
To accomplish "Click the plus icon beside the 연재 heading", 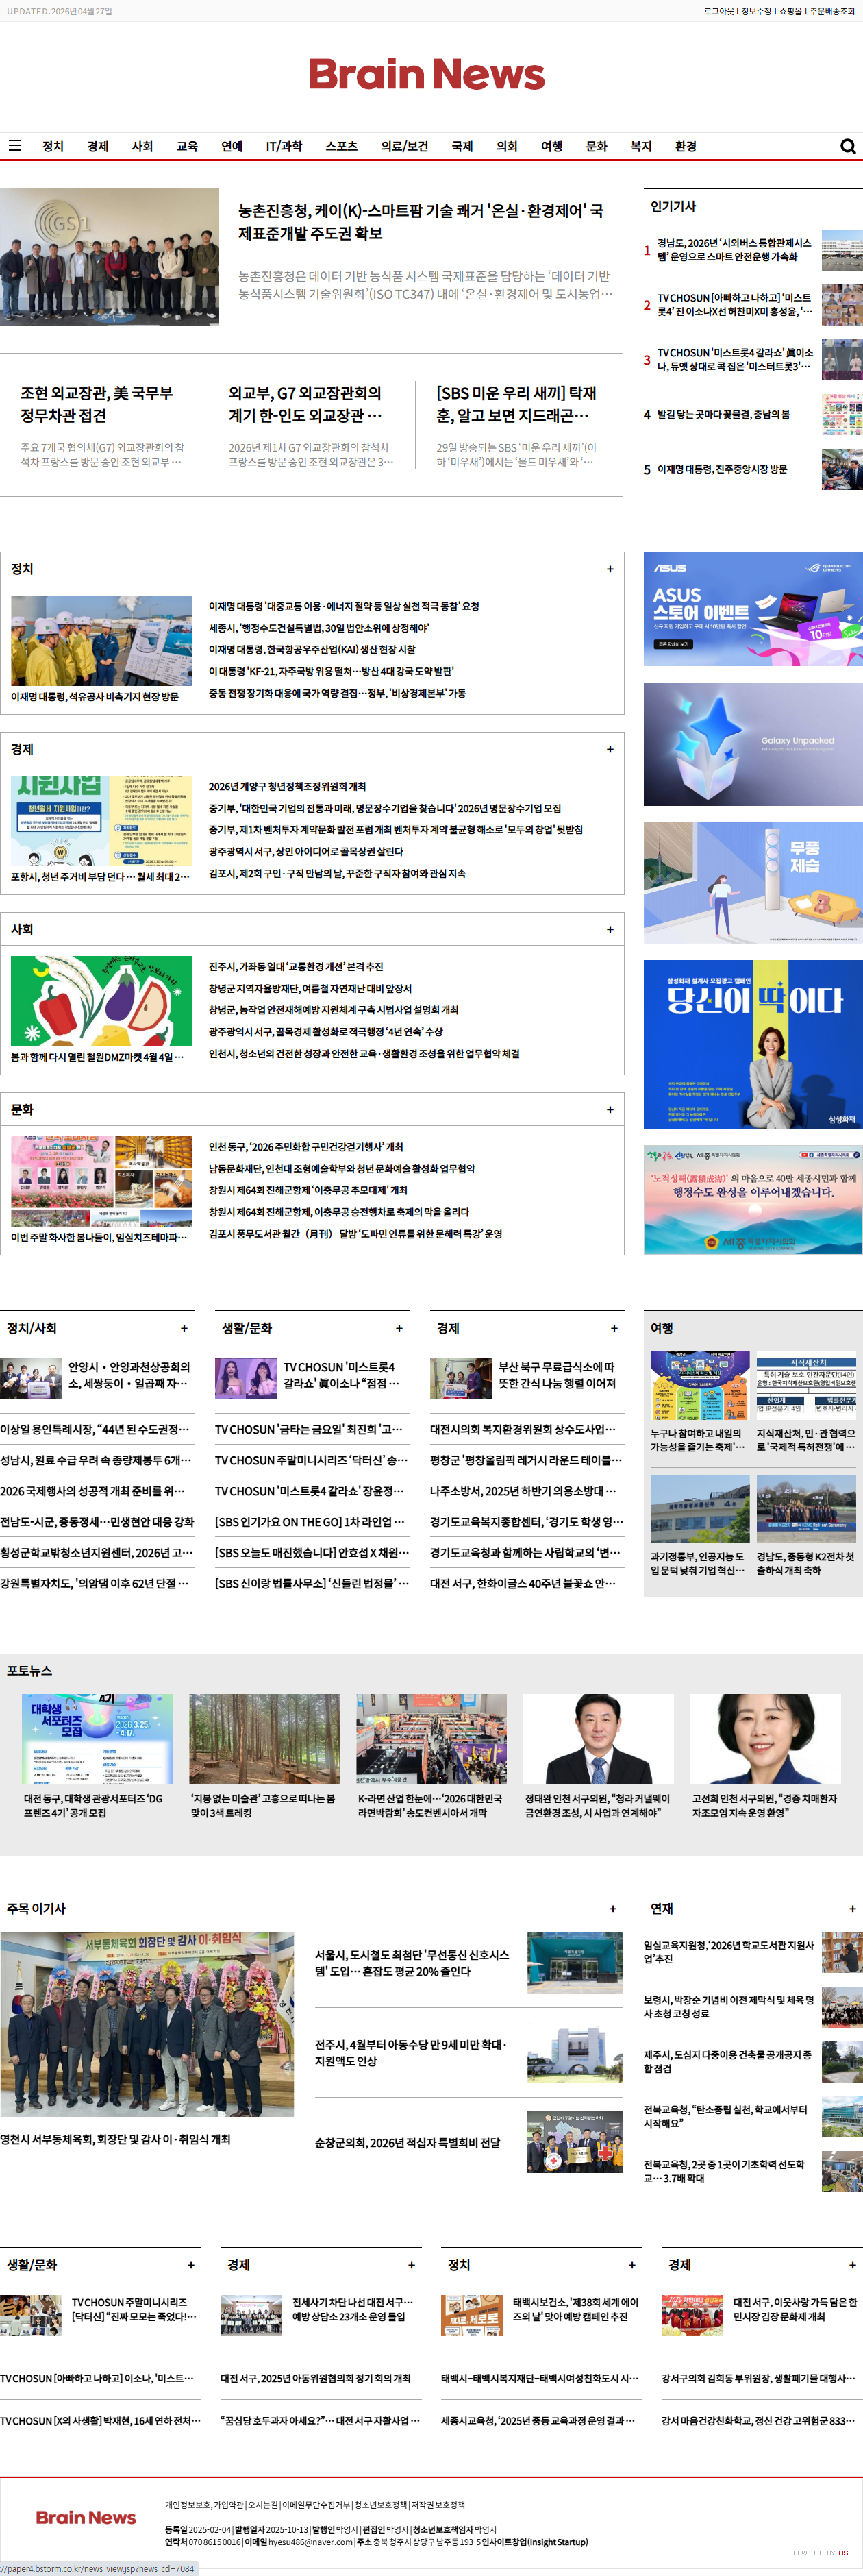I will [852, 1908].
